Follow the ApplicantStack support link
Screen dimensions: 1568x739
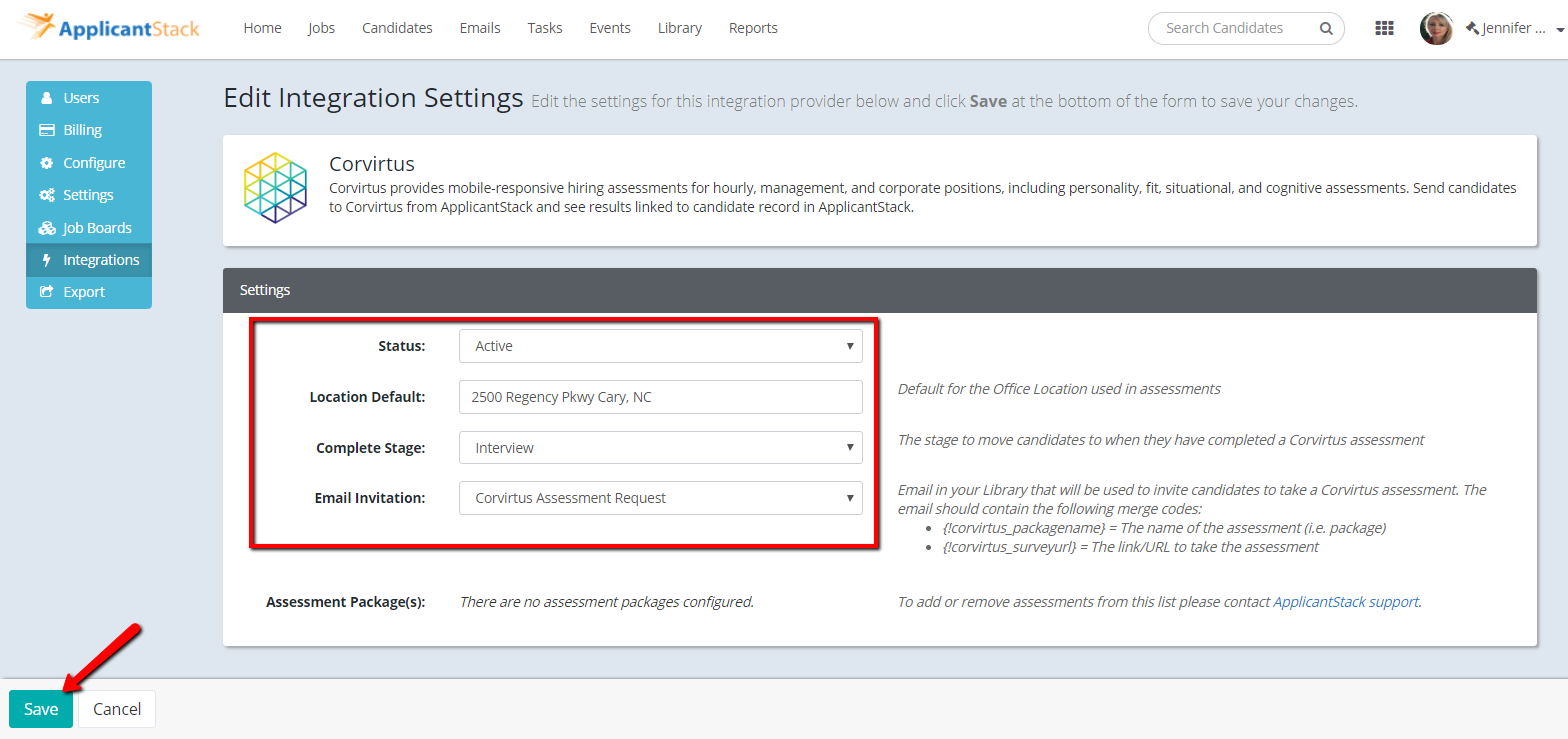coord(1345,602)
